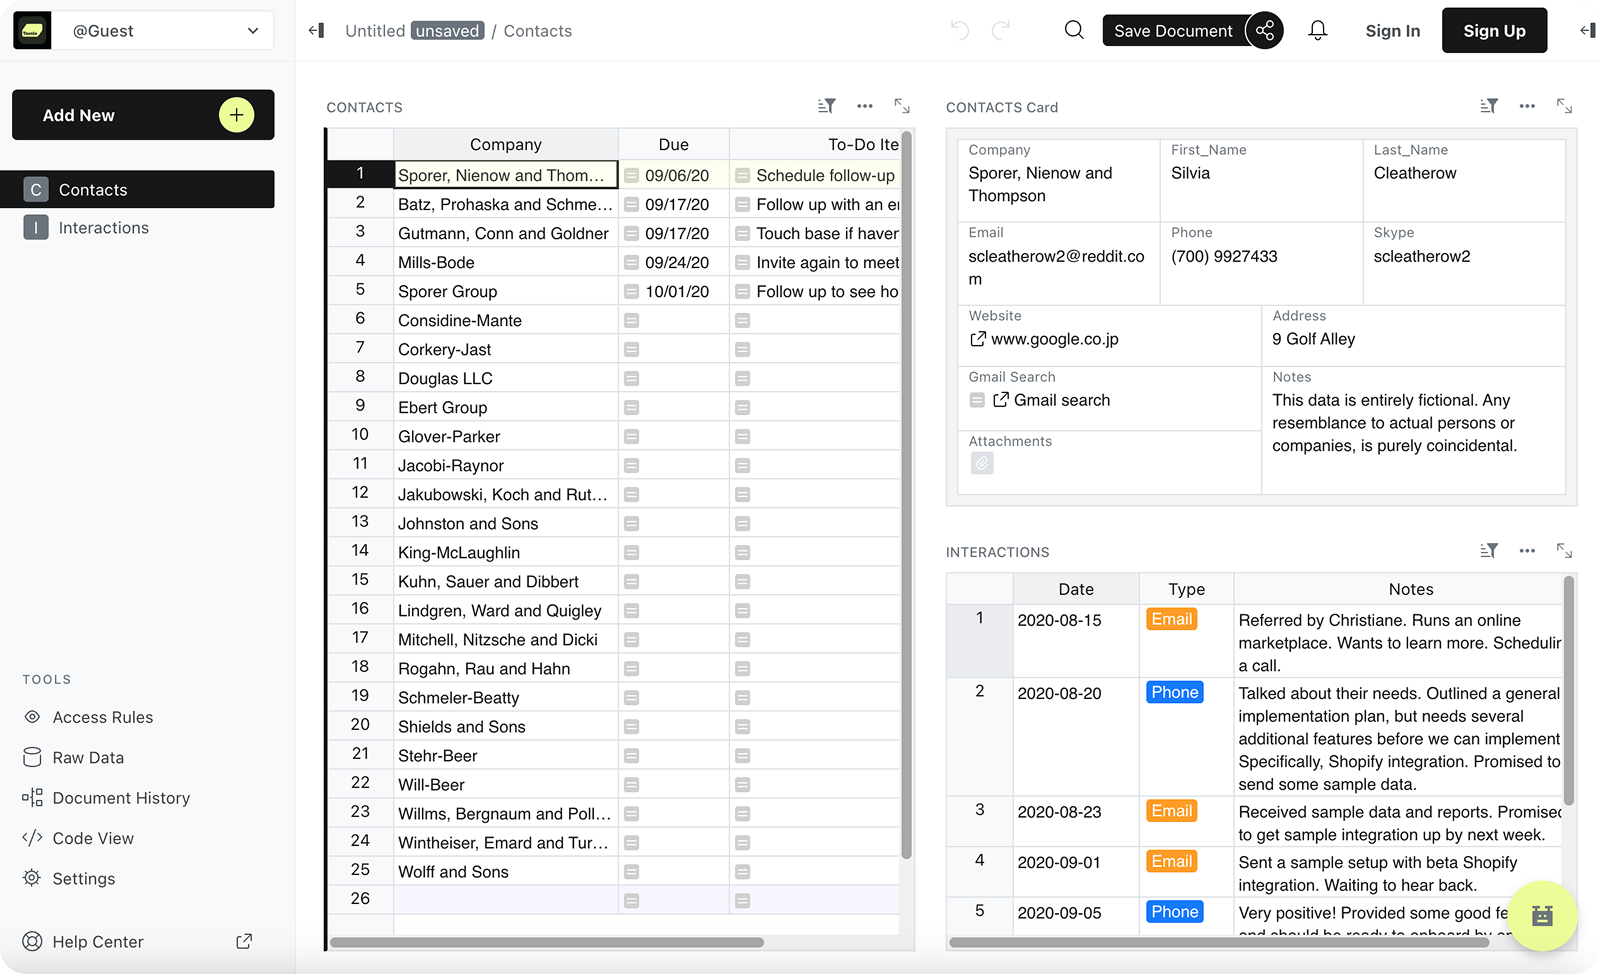Click the CONTACTS table horizontal scrollbar

click(547, 942)
